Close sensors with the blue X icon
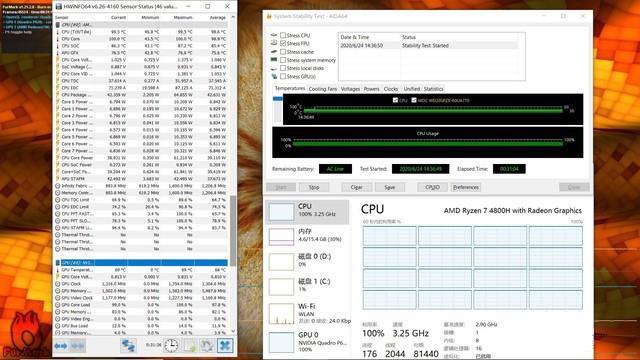The height and width of the screenshot is (360, 640). tap(225, 346)
